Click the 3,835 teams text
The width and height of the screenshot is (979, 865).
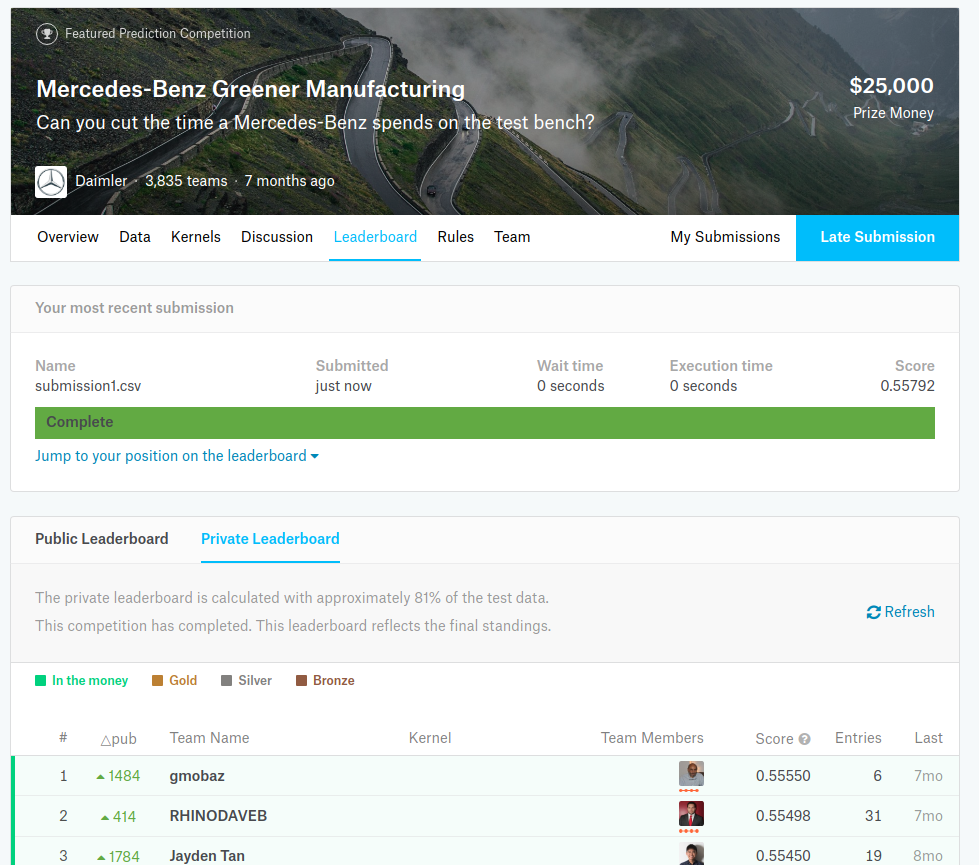[186, 181]
